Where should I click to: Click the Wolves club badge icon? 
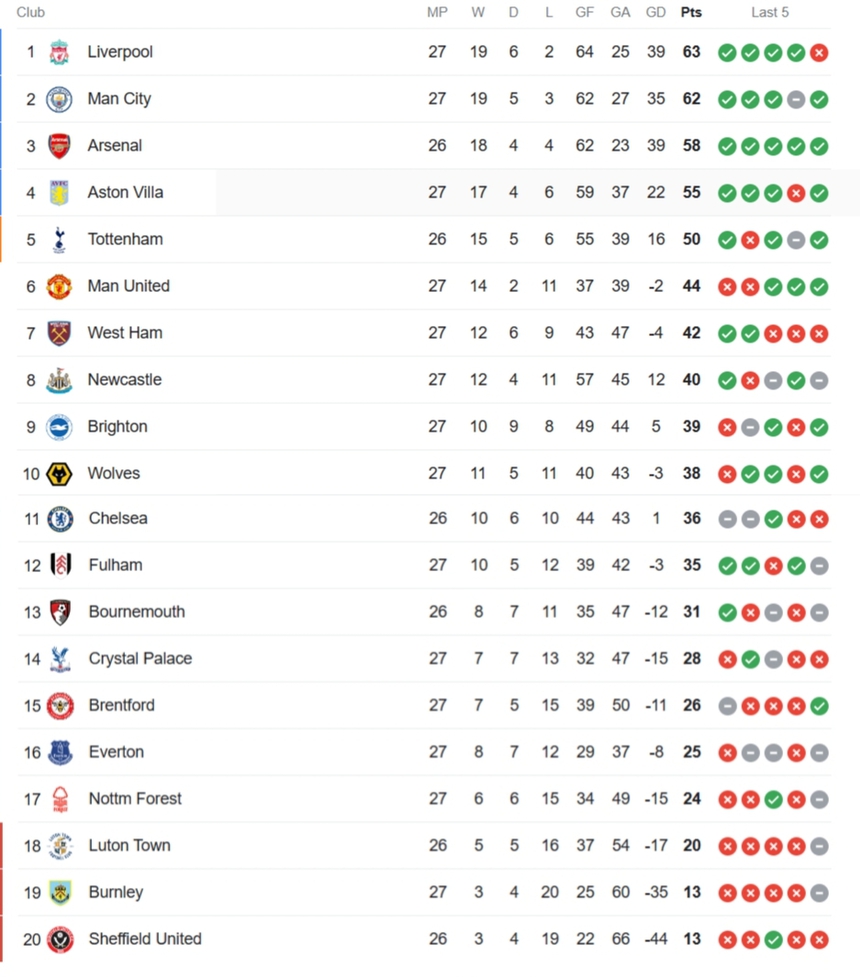(59, 473)
